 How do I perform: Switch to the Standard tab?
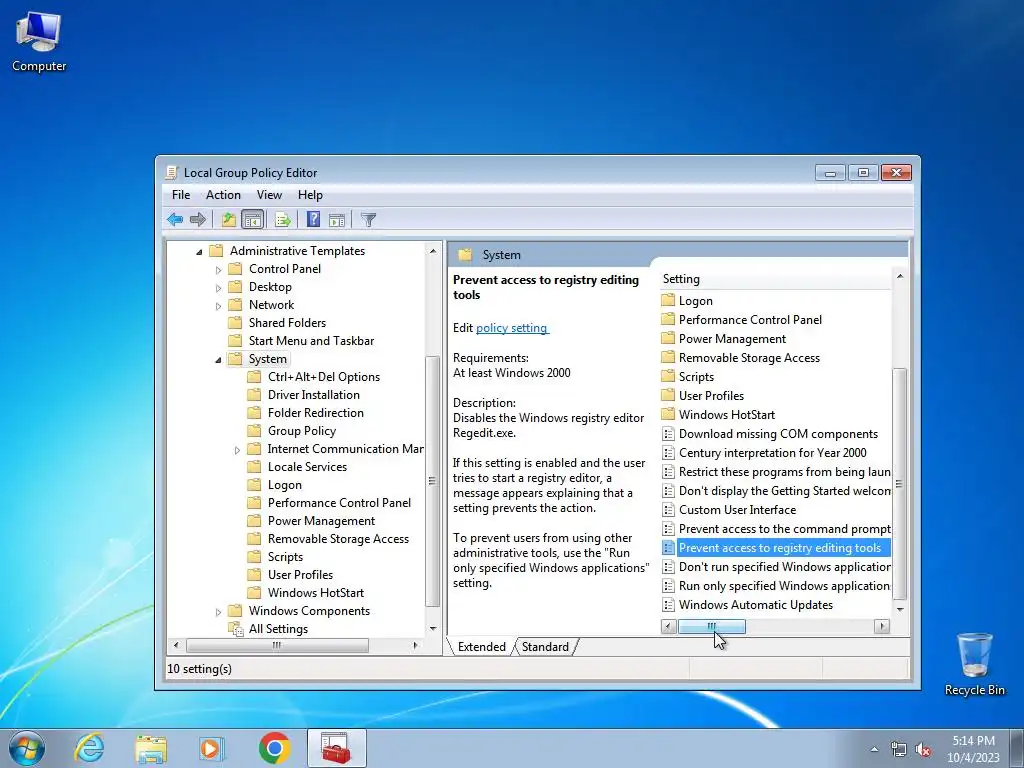point(545,647)
